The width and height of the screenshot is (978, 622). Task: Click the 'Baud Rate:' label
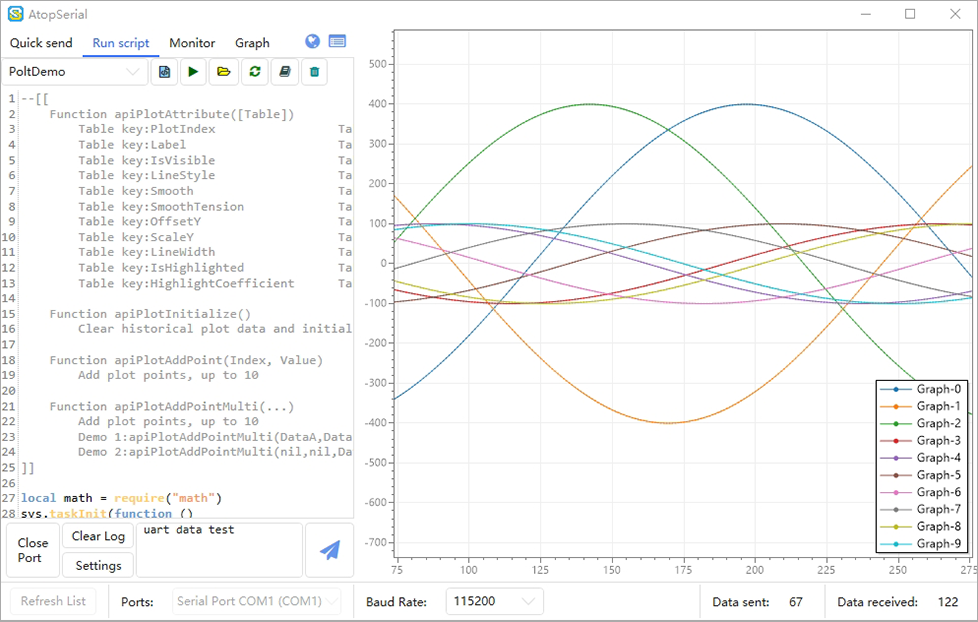396,602
